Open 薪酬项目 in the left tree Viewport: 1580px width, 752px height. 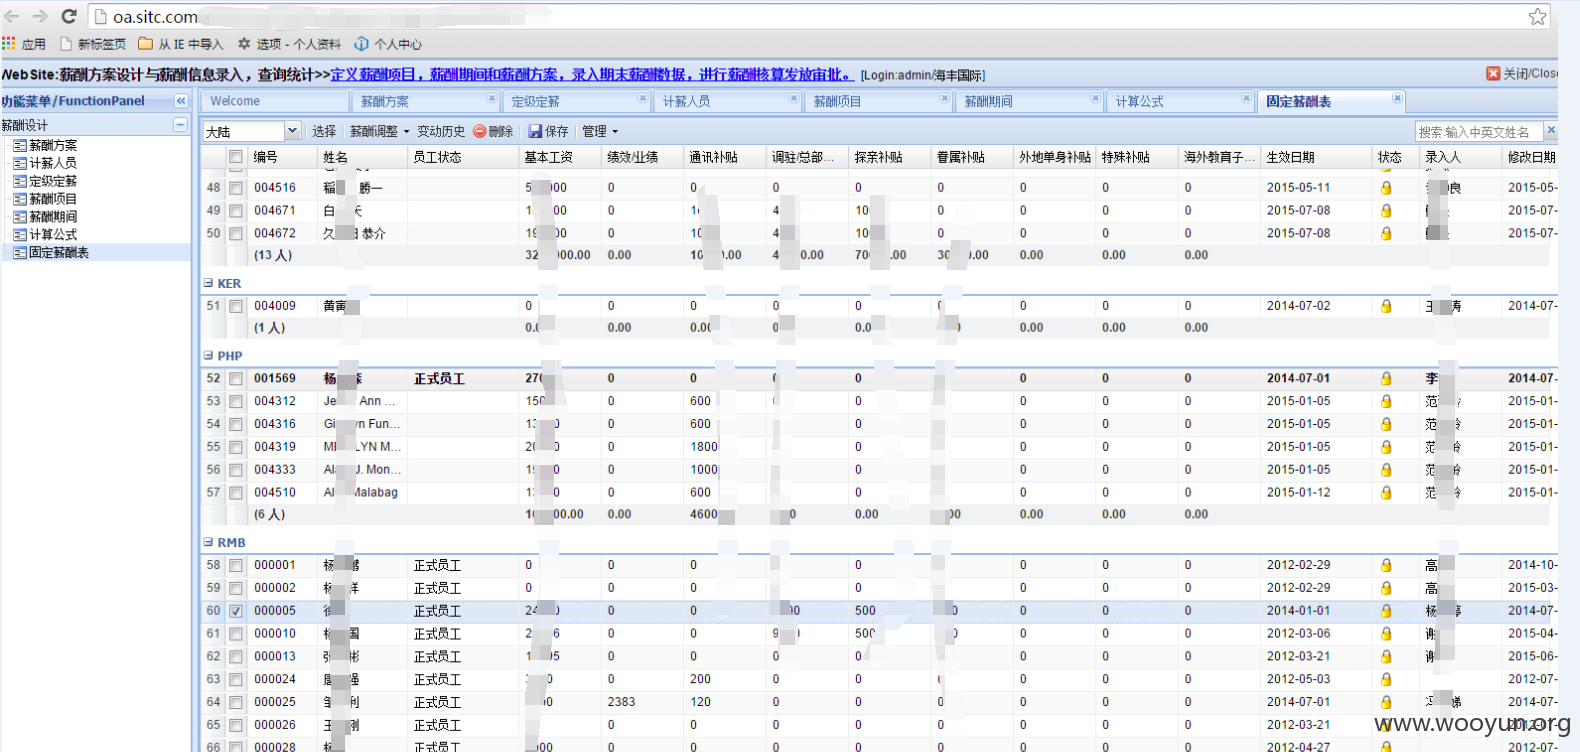coord(53,199)
